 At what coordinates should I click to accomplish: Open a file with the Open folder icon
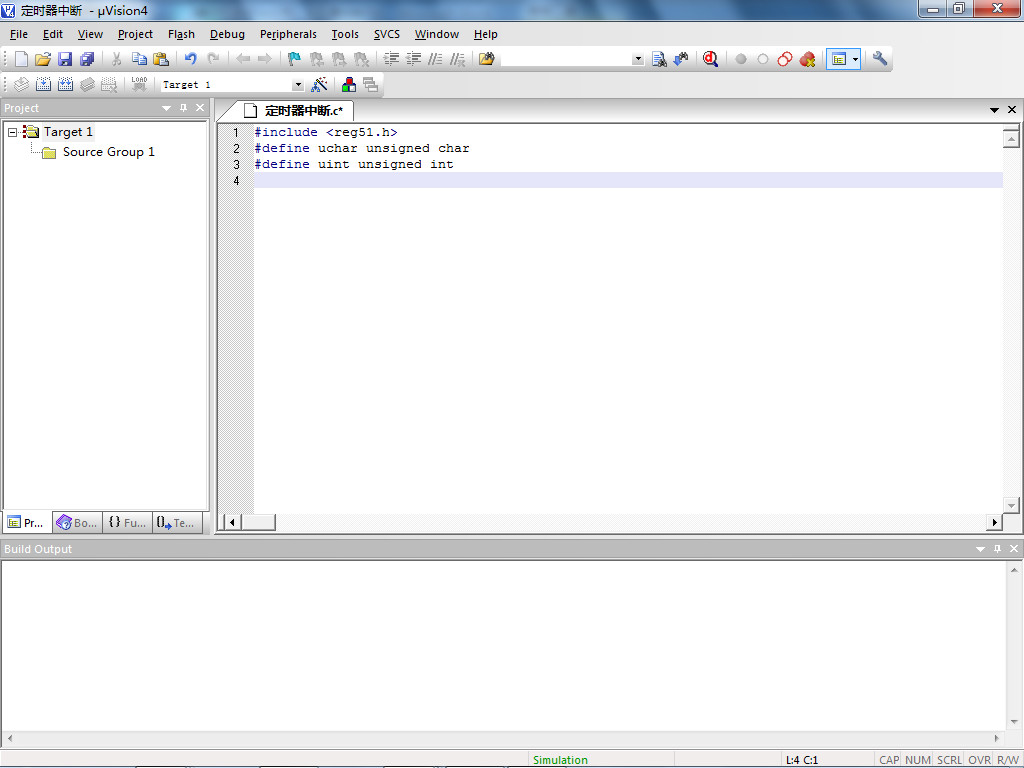tap(43, 59)
